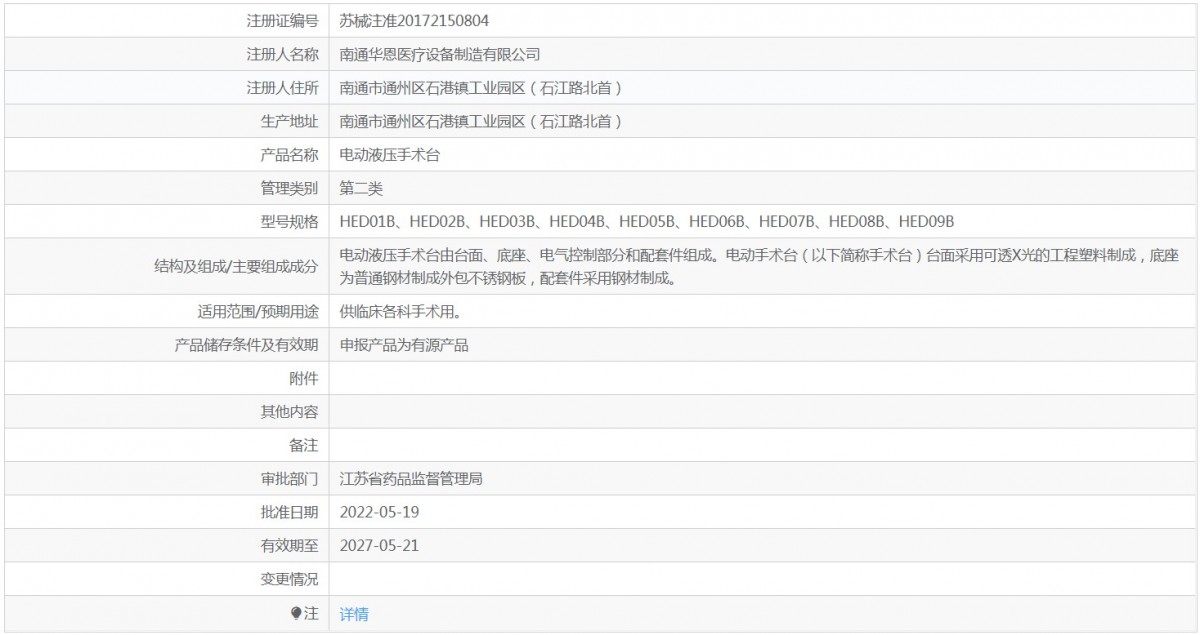The height and width of the screenshot is (635, 1200).
Task: Select management class 第二类
Action: pos(362,188)
